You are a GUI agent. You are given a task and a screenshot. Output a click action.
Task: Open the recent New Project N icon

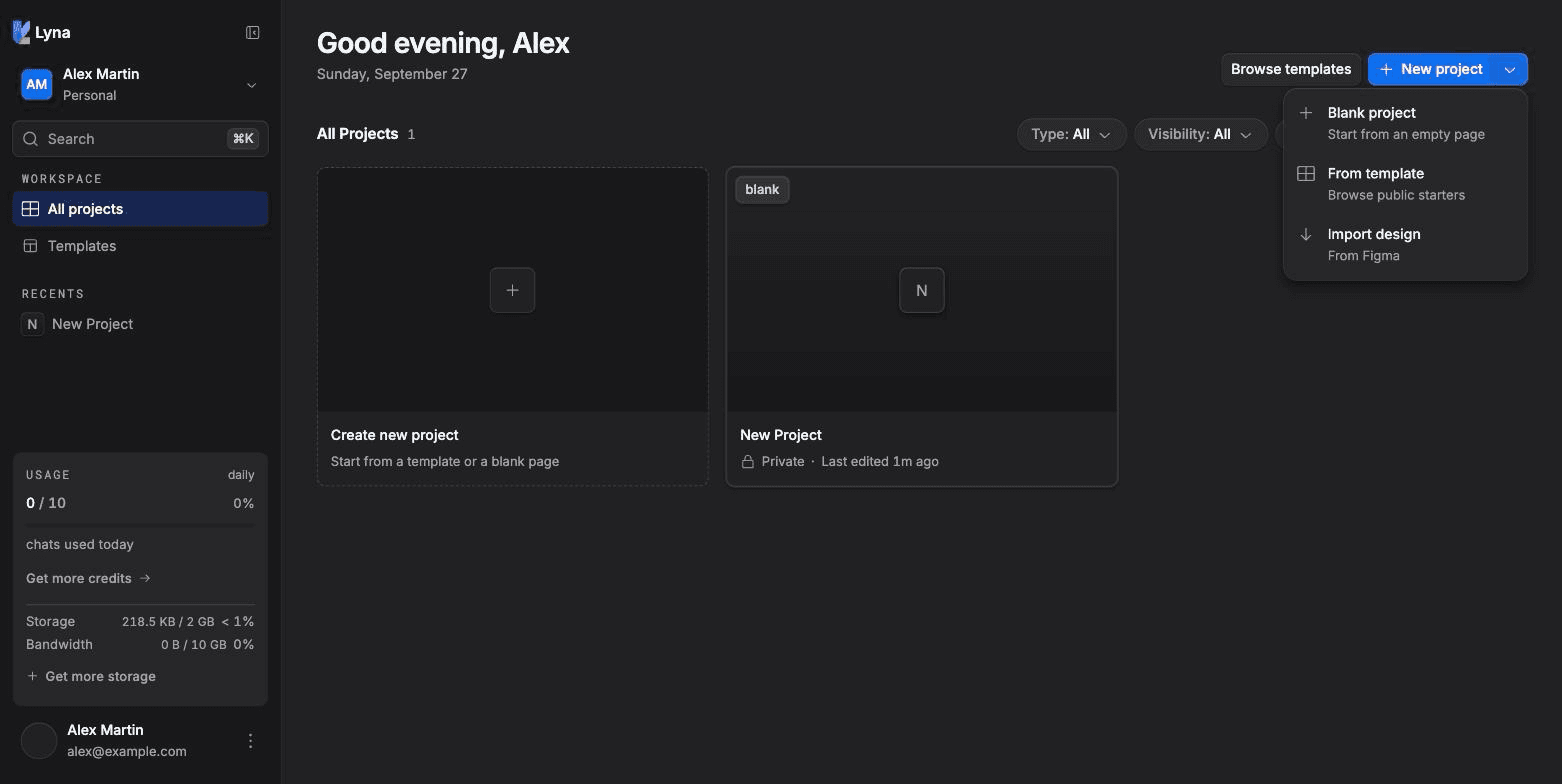point(32,324)
